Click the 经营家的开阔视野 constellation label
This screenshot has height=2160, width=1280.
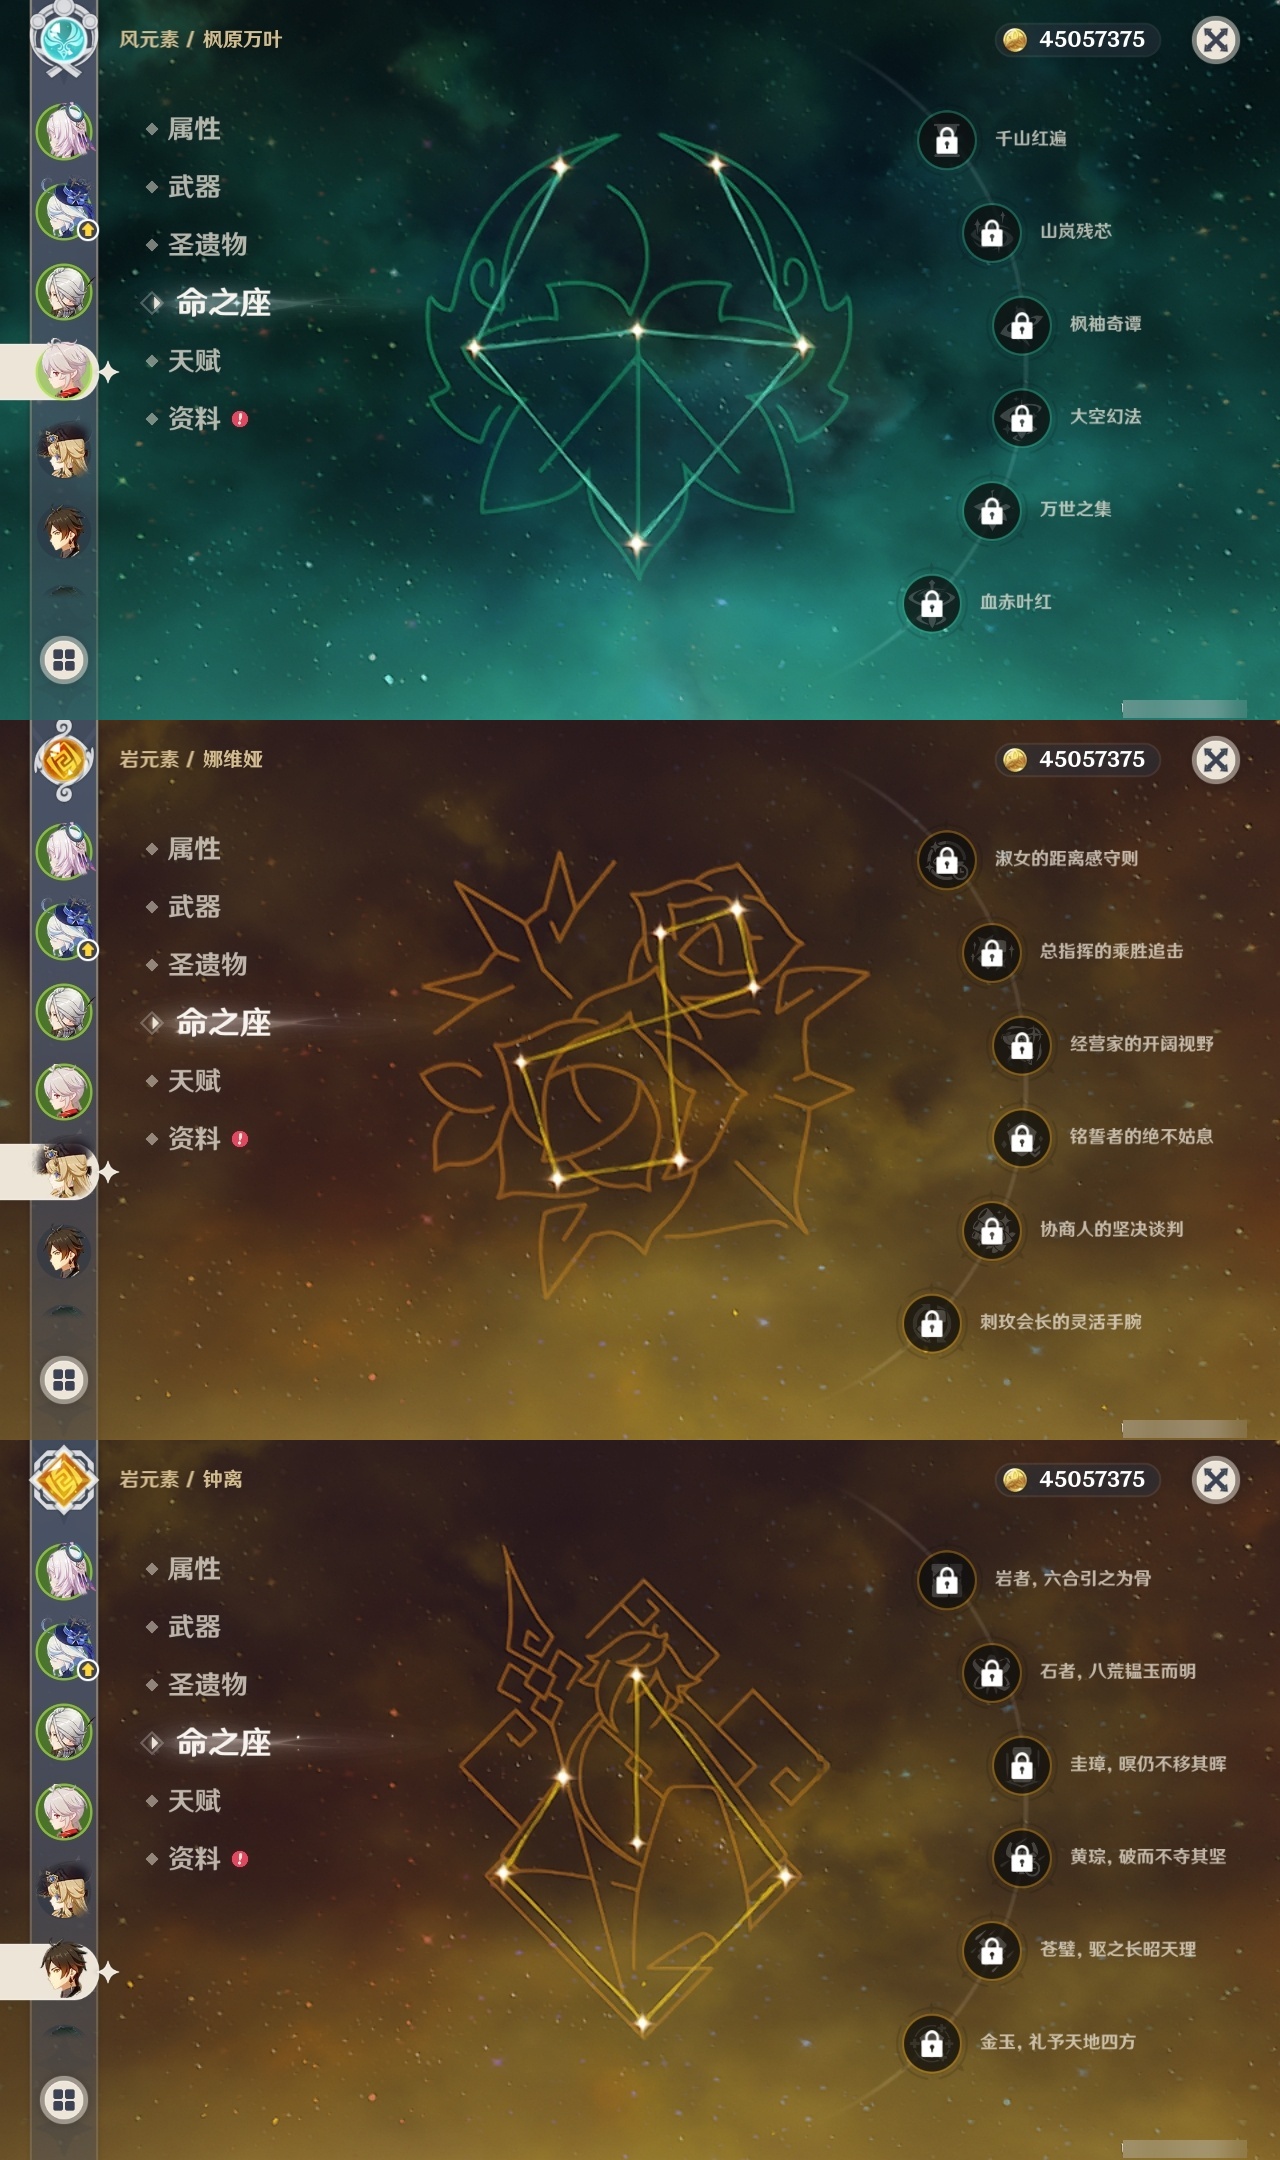click(x=1141, y=1044)
